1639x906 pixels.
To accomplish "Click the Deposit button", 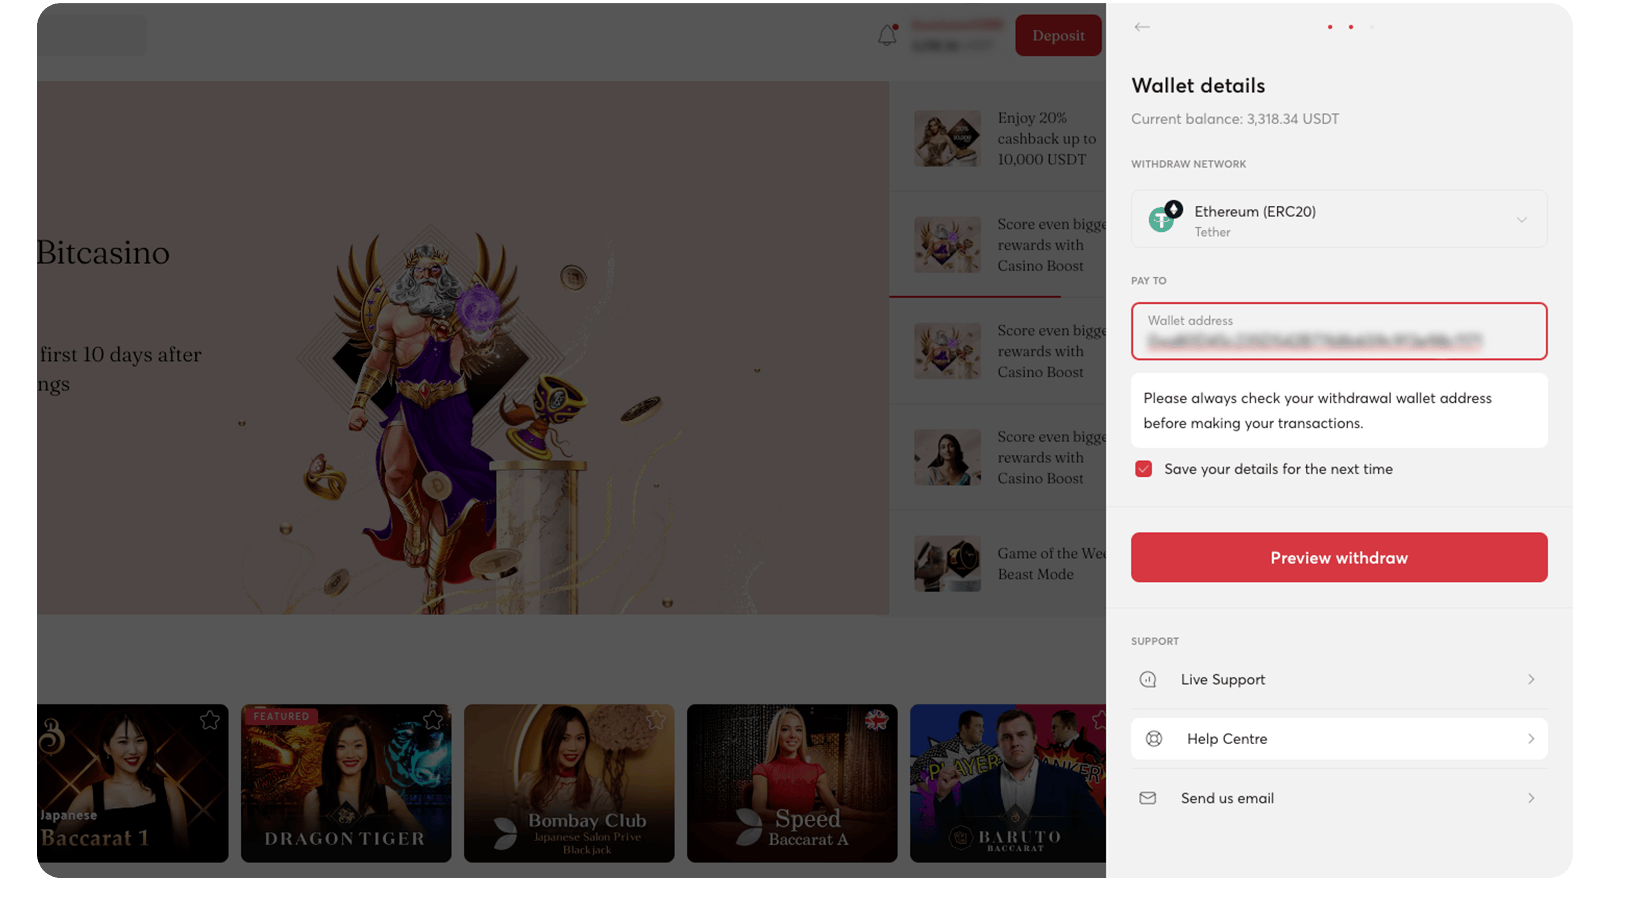I will [x=1058, y=36].
